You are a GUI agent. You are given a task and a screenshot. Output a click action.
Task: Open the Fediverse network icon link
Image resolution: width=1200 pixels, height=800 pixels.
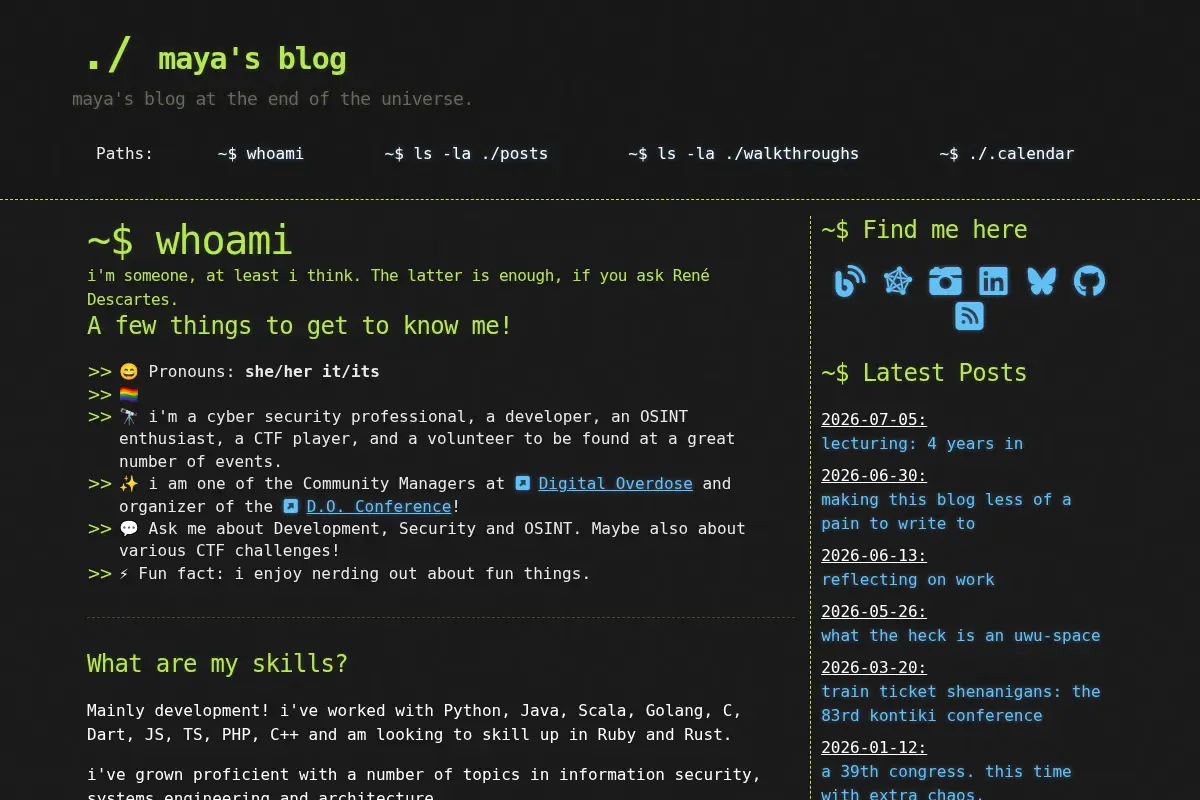pos(898,281)
